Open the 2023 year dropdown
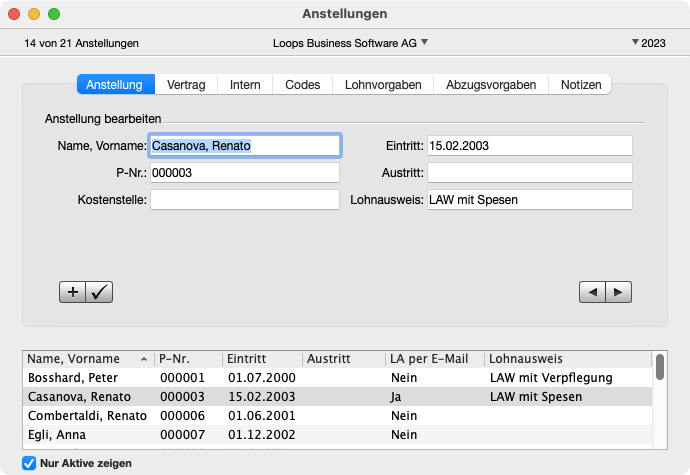 [649, 43]
